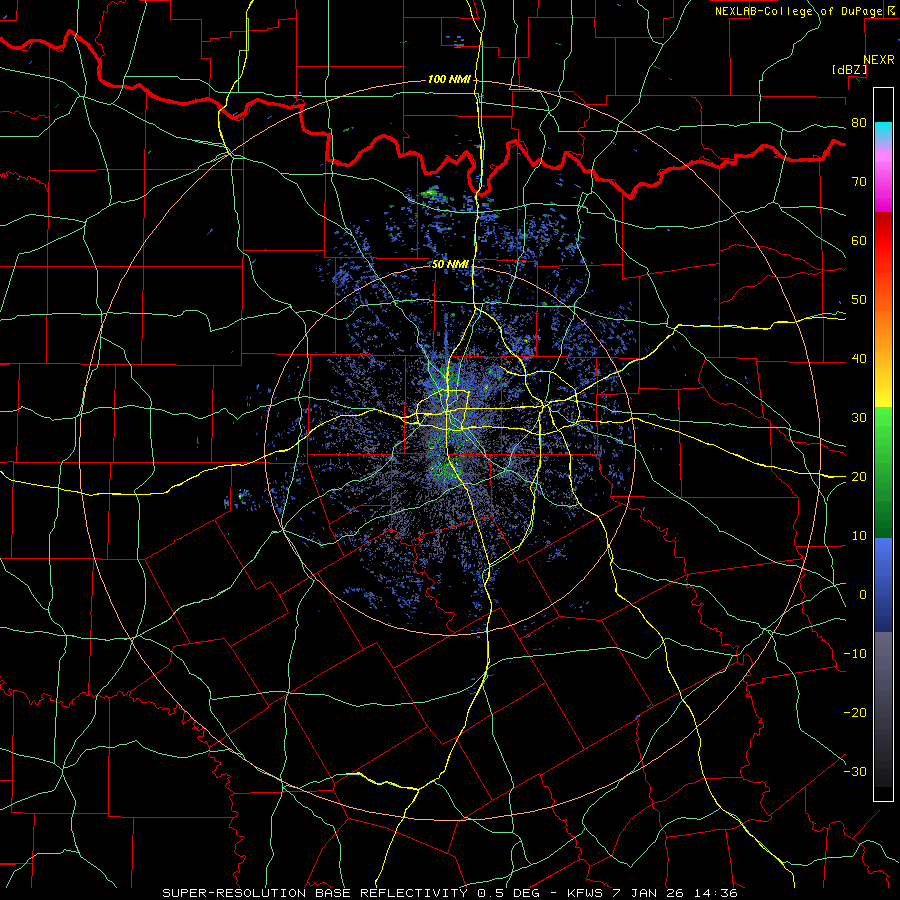Click the 60 value on the dBZ scale
900x900 pixels.
click(859, 240)
